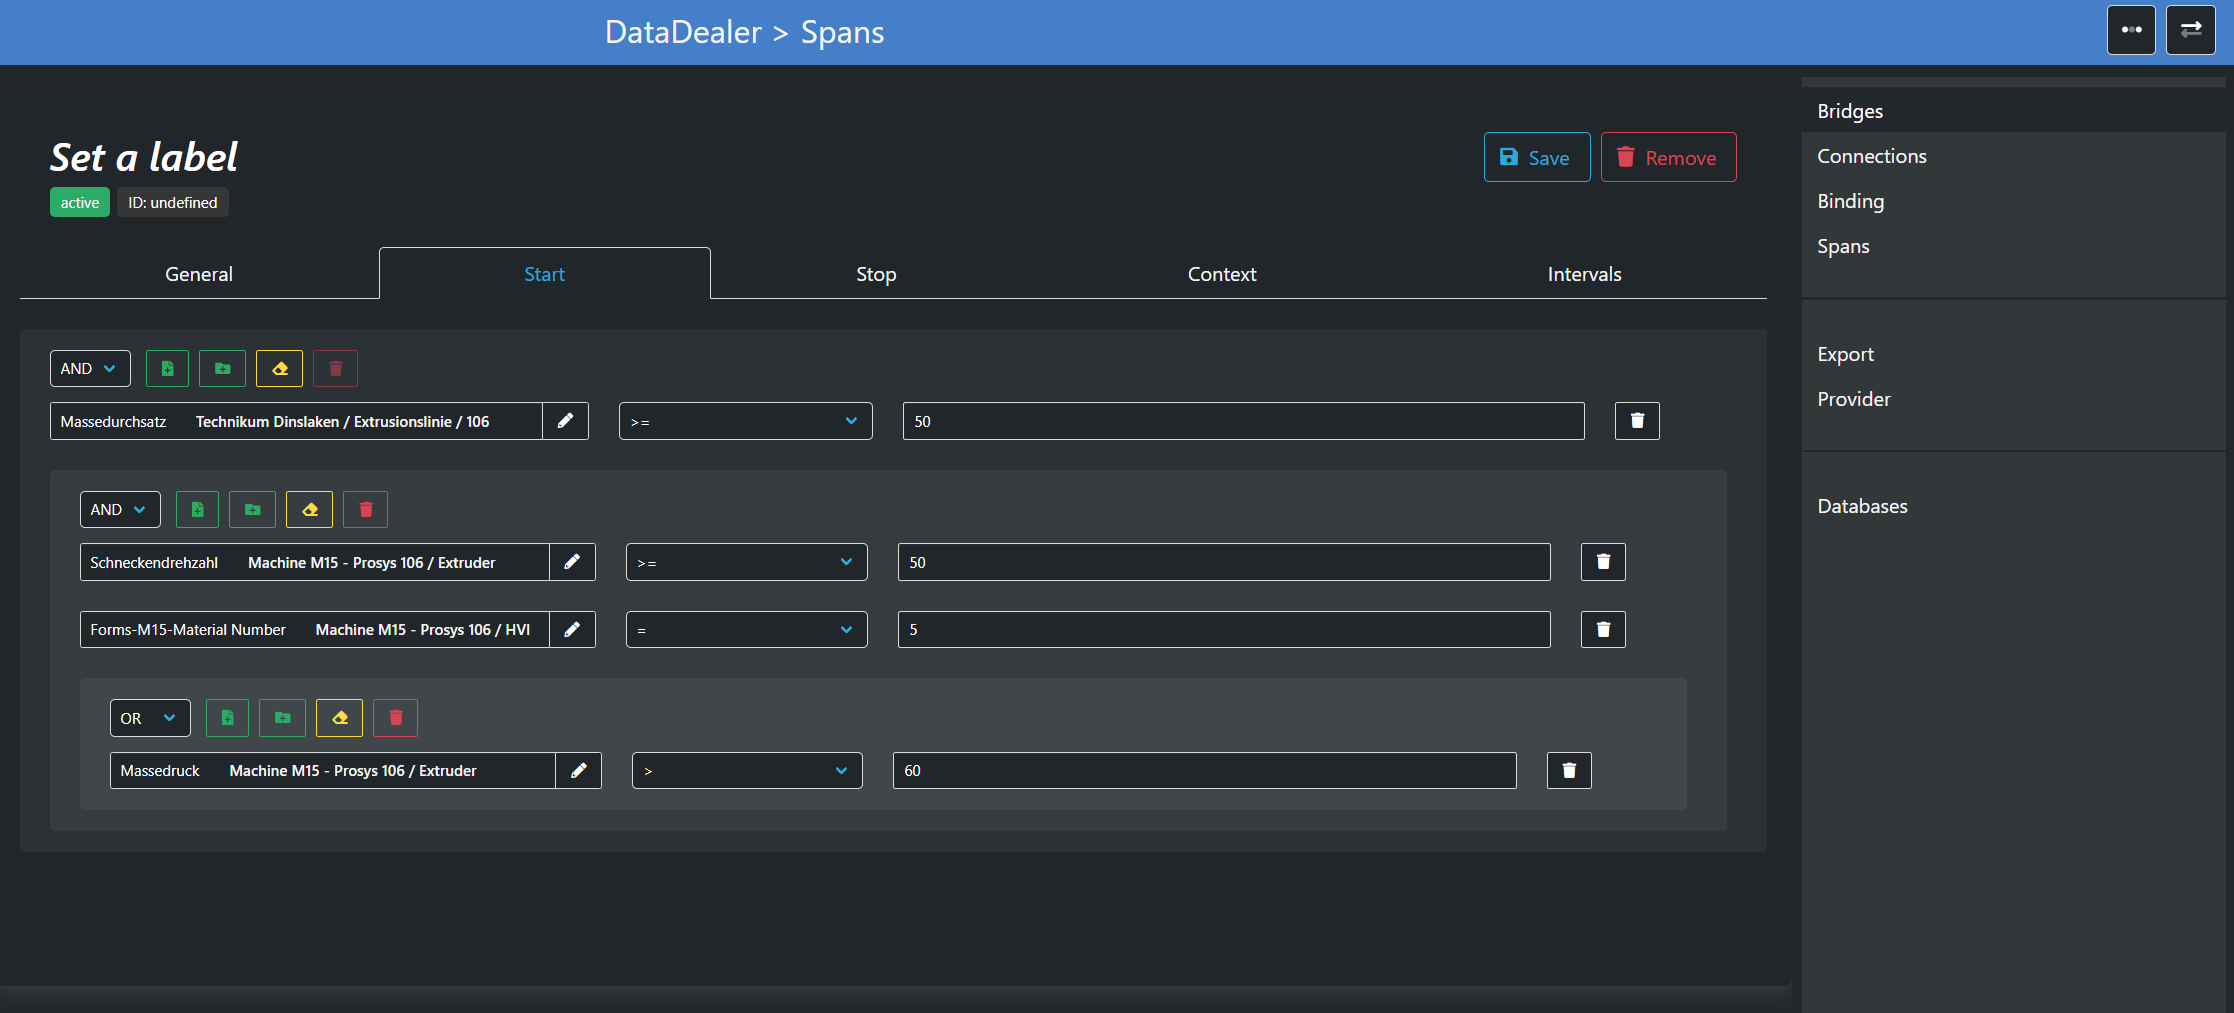The height and width of the screenshot is (1013, 2234).
Task: Click the yellow eraser icon in OR group
Action: (339, 718)
